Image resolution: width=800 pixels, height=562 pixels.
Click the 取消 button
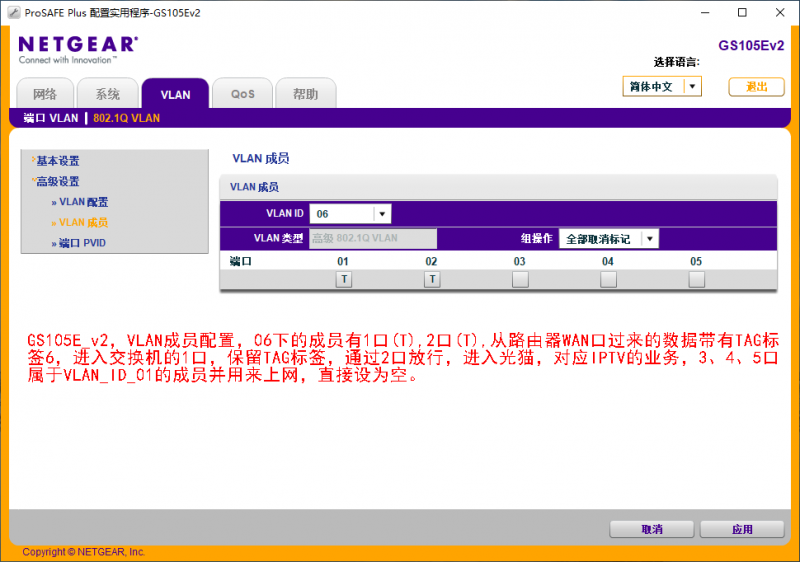tap(652, 529)
